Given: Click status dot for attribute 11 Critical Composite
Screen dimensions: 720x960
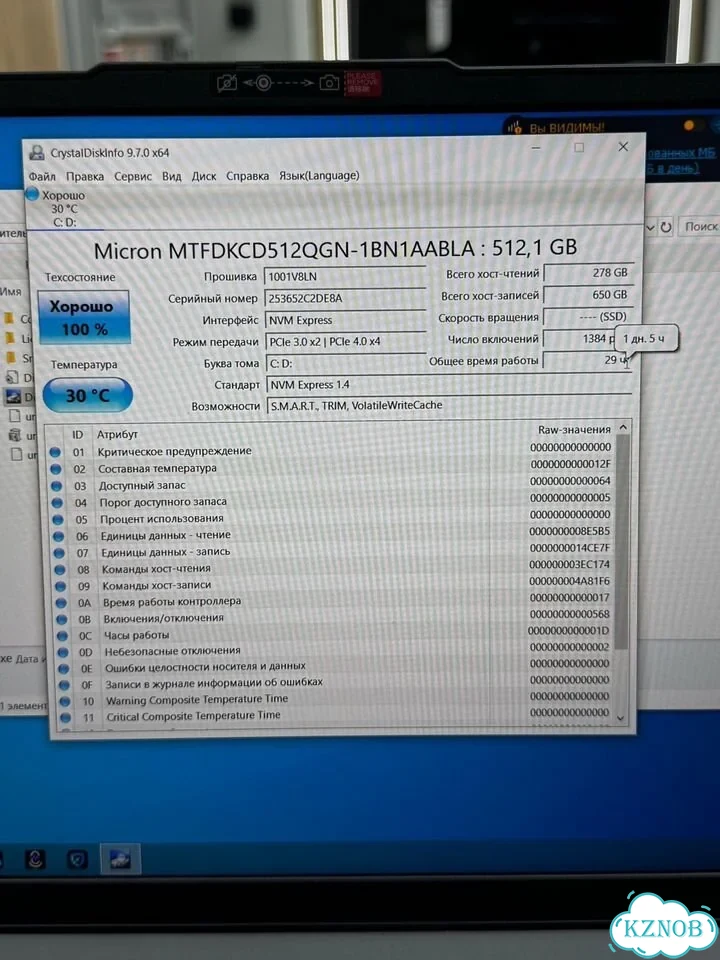Looking at the screenshot, I should (65, 718).
